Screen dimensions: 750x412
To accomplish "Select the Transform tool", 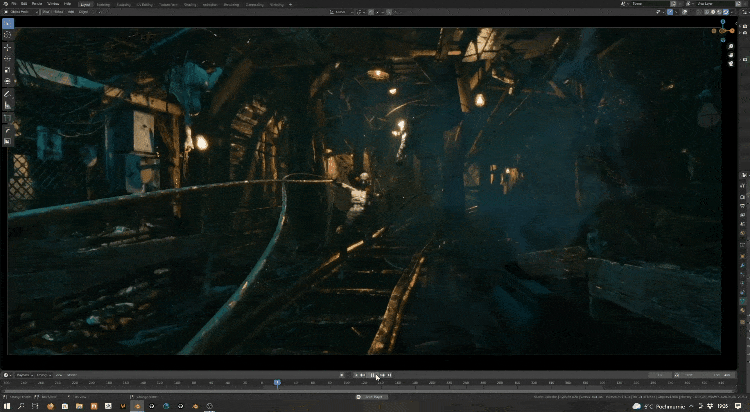I will pyautogui.click(x=7, y=81).
